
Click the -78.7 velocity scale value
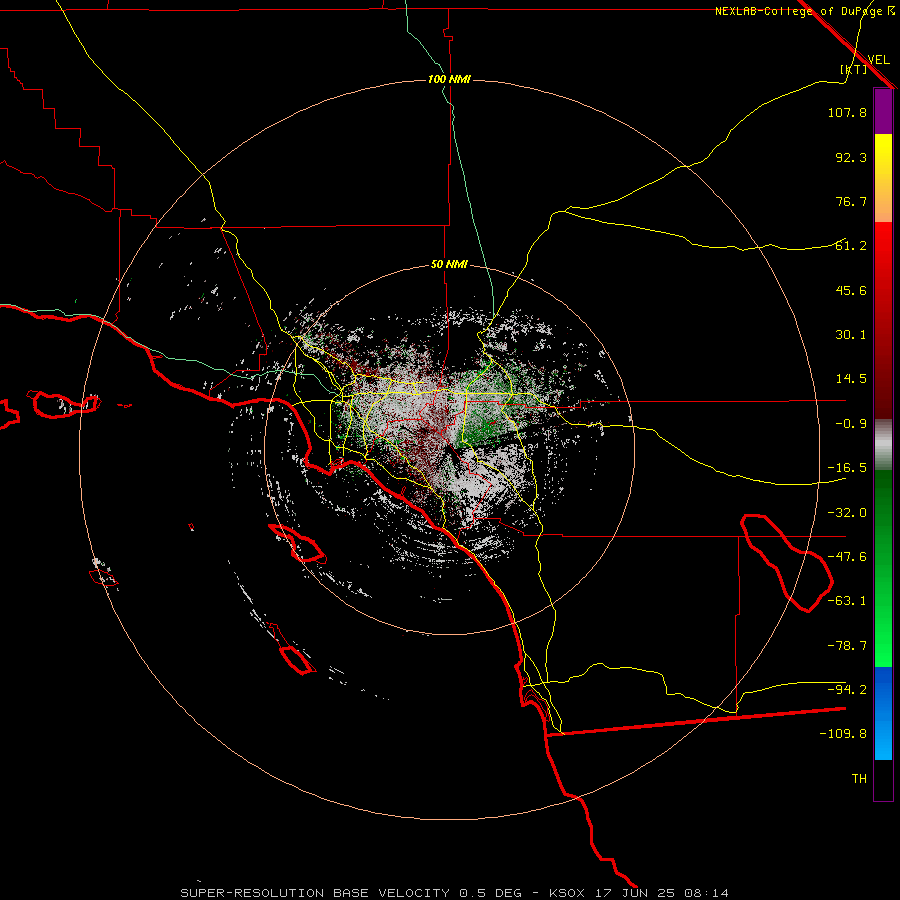(847, 646)
